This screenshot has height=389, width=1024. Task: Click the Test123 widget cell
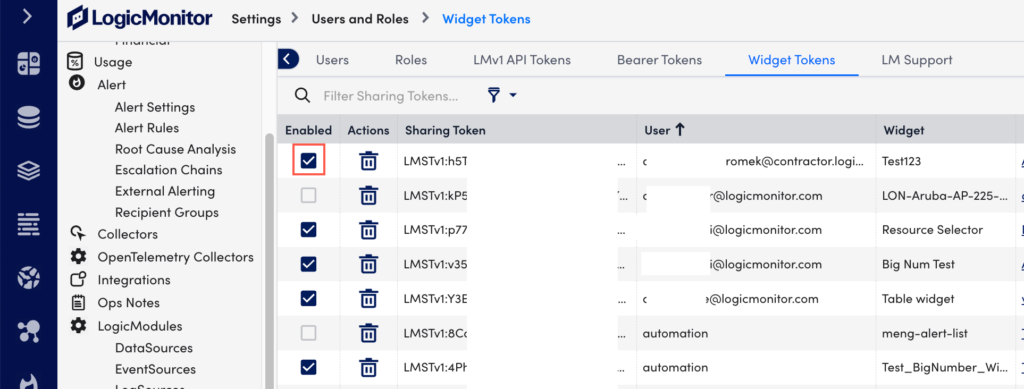point(901,161)
